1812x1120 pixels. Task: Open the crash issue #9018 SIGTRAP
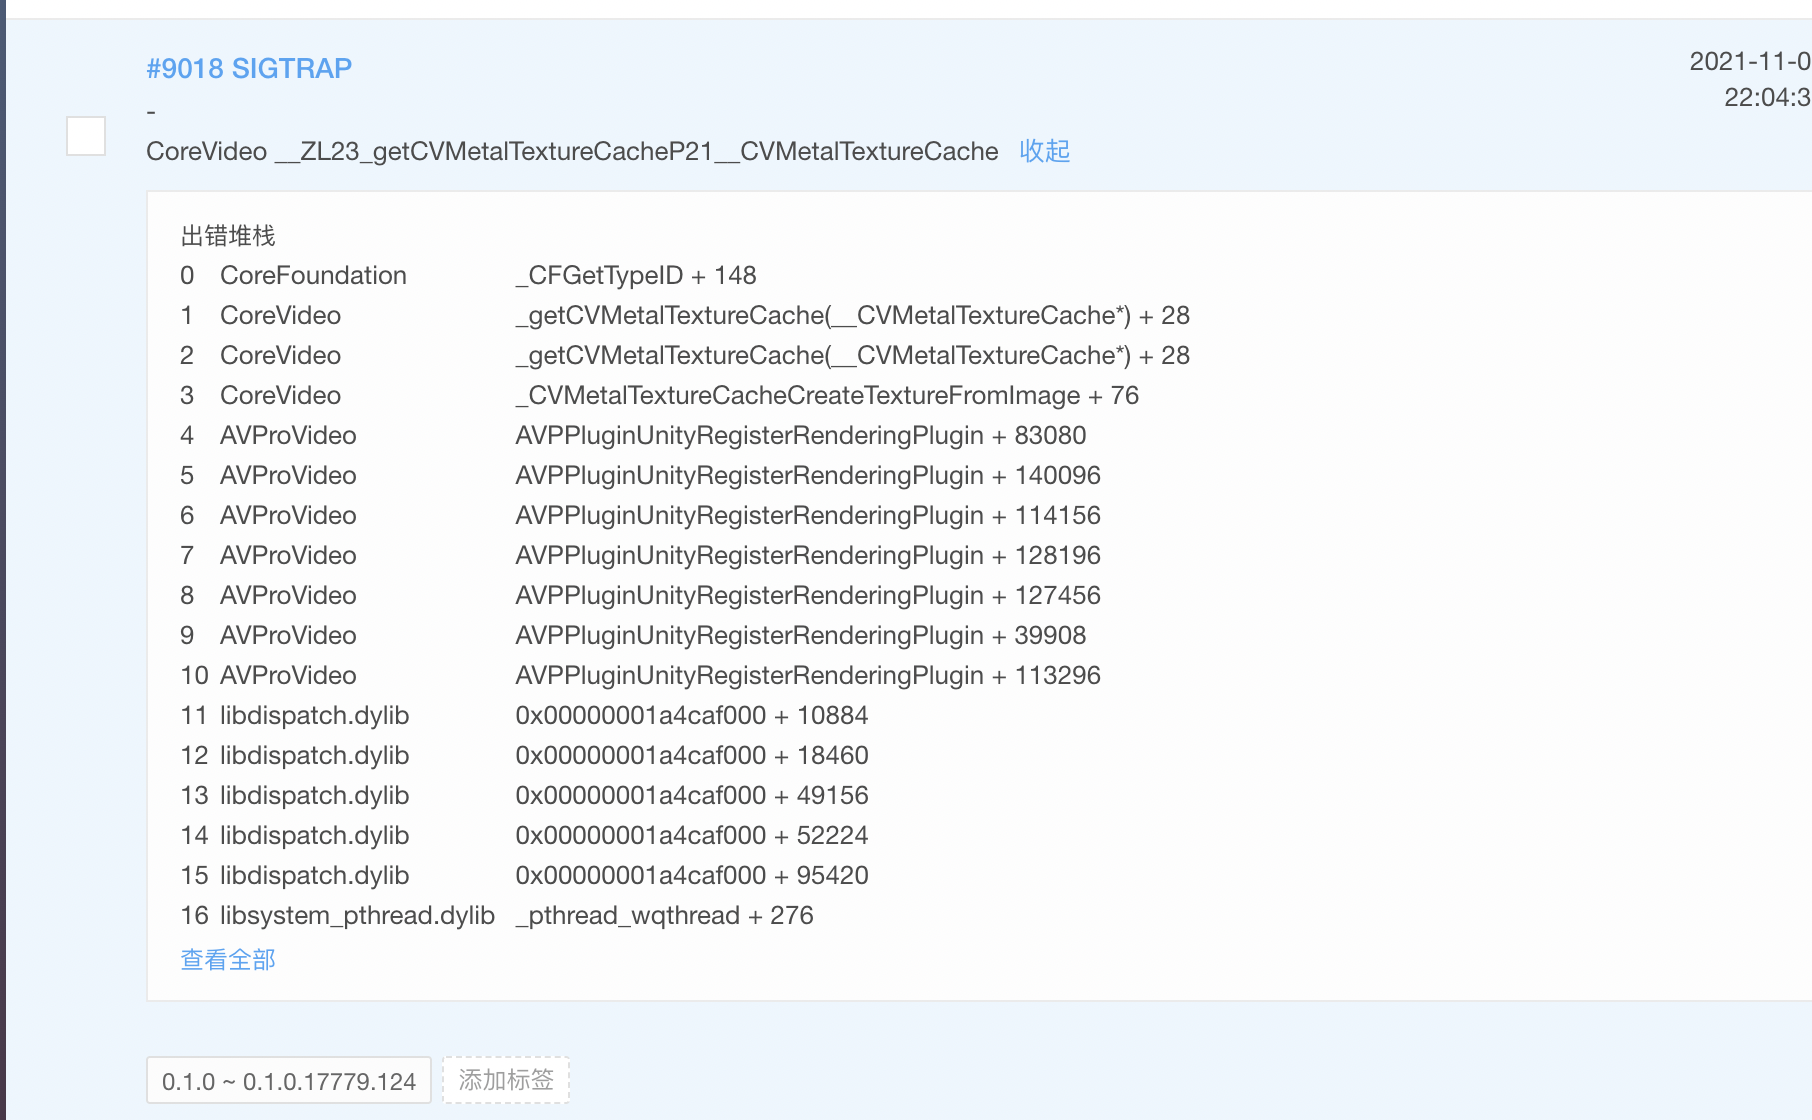pyautogui.click(x=249, y=68)
